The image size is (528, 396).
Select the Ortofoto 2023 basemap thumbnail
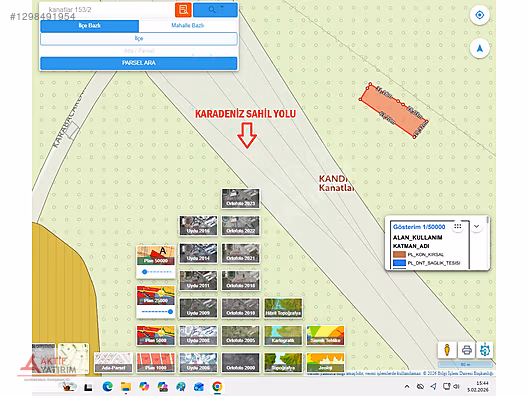click(x=240, y=198)
